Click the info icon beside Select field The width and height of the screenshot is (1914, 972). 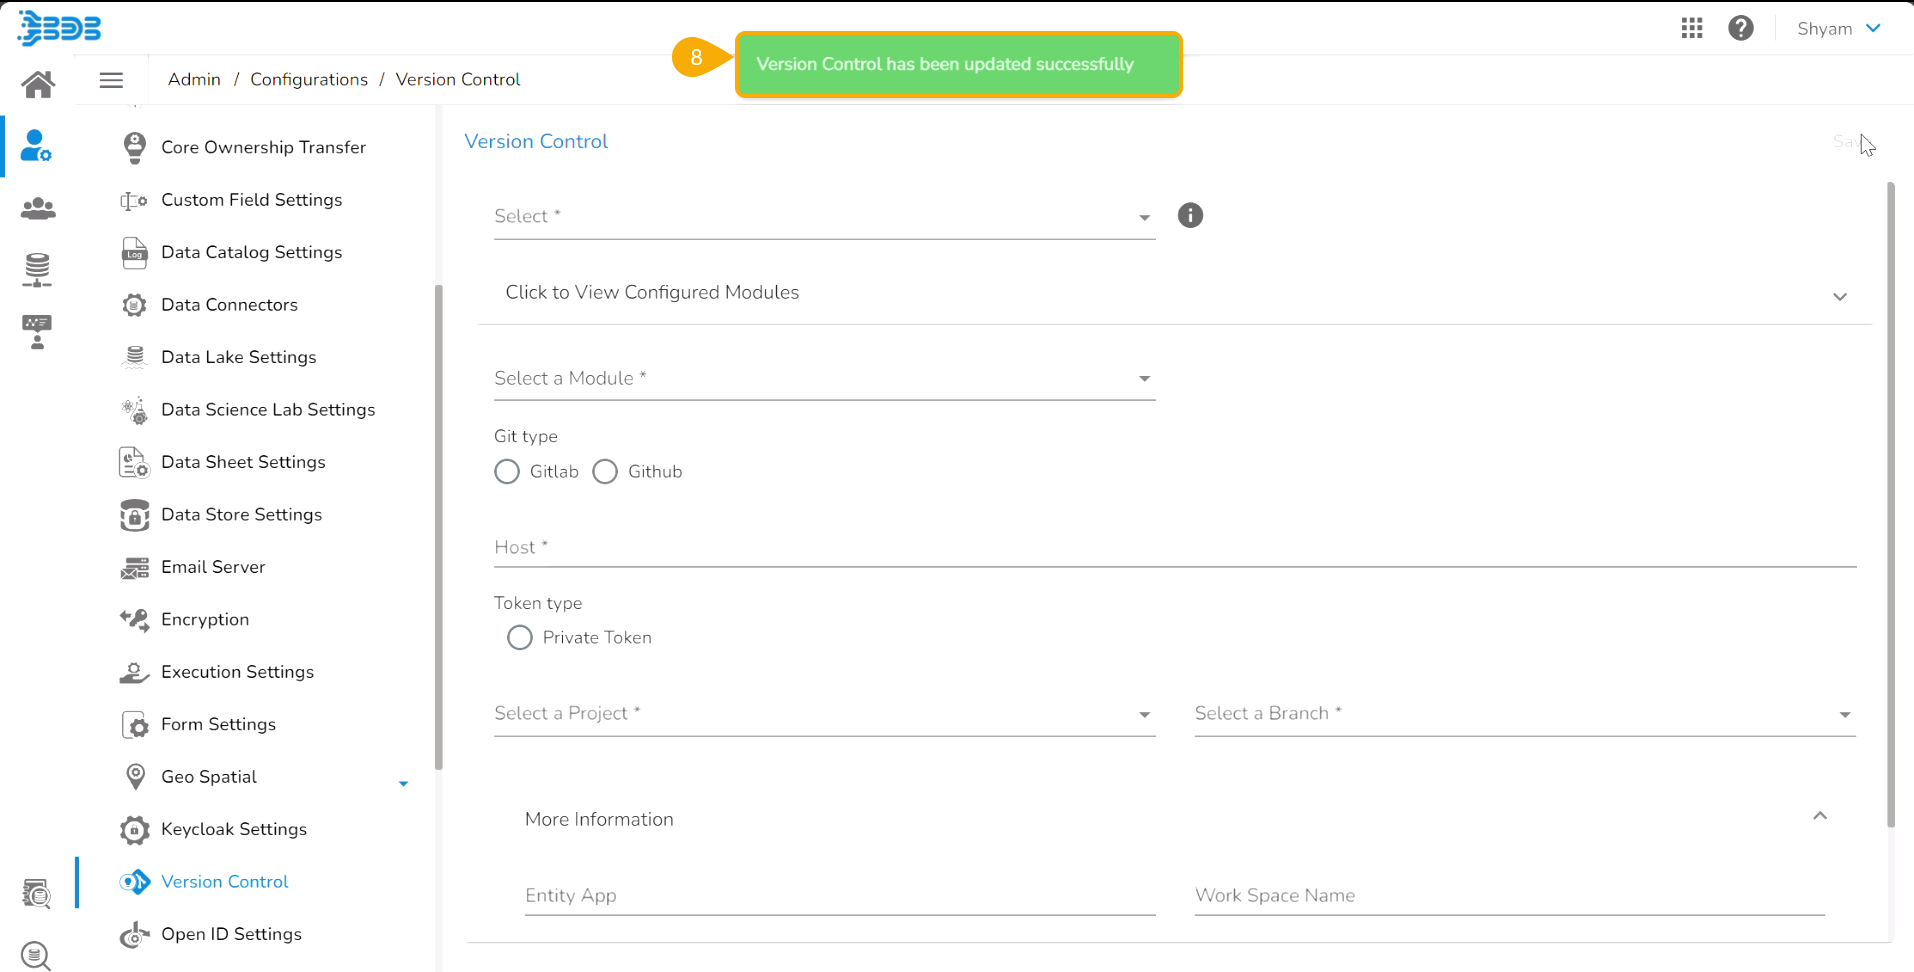point(1189,216)
